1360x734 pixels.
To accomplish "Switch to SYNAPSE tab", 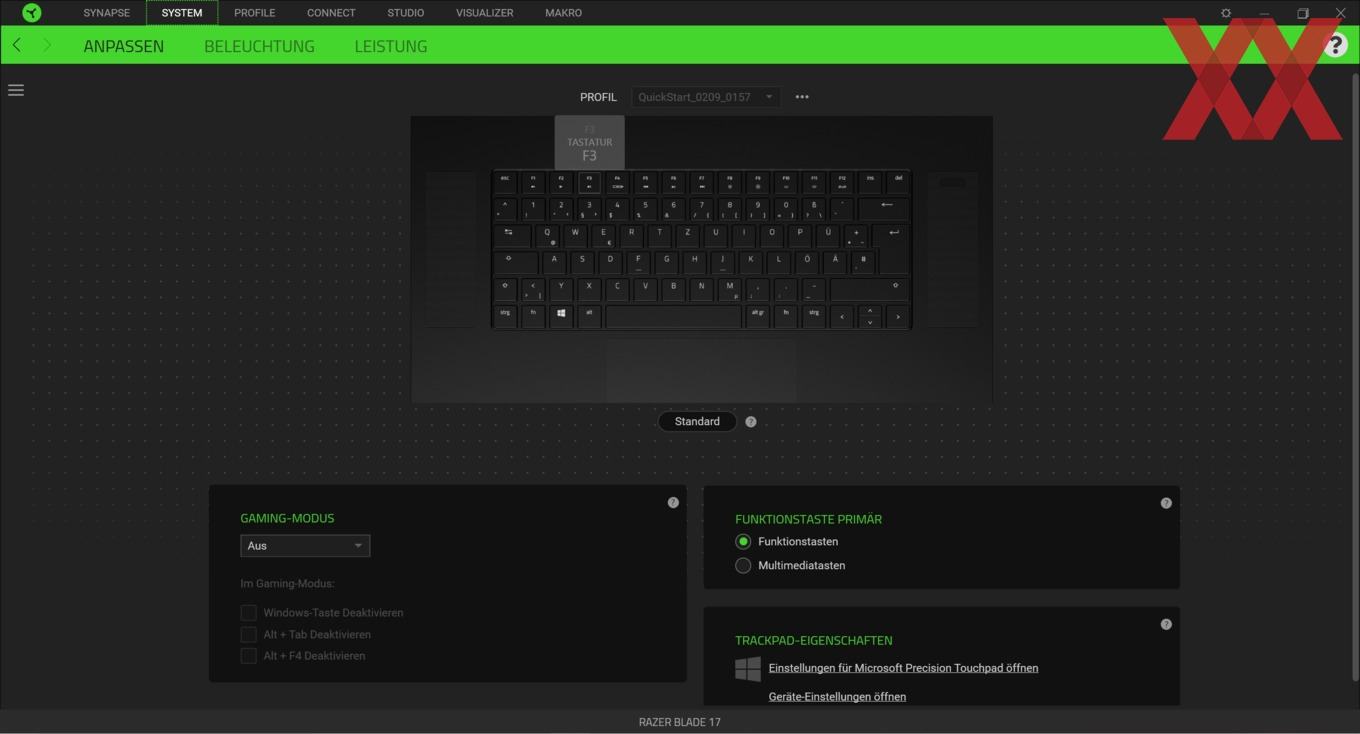I will coord(107,13).
